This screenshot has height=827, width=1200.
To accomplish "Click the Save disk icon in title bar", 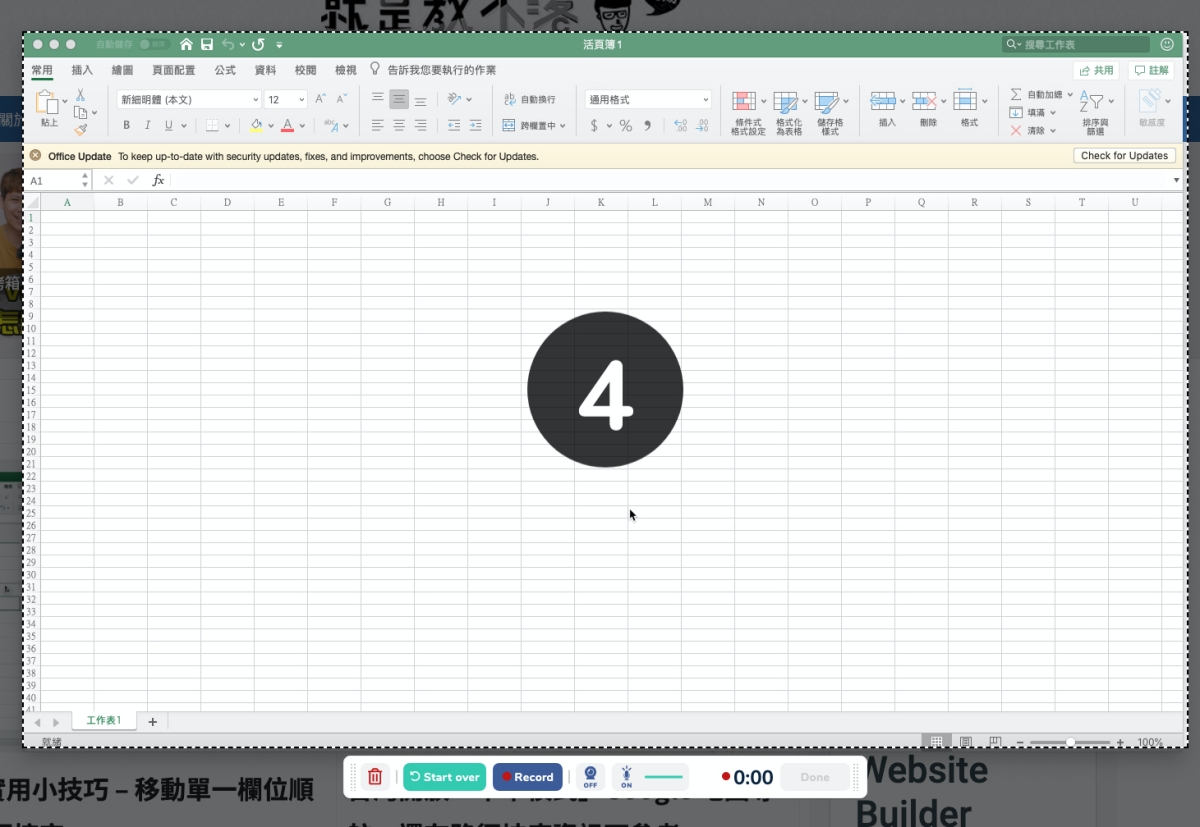I will [x=207, y=45].
